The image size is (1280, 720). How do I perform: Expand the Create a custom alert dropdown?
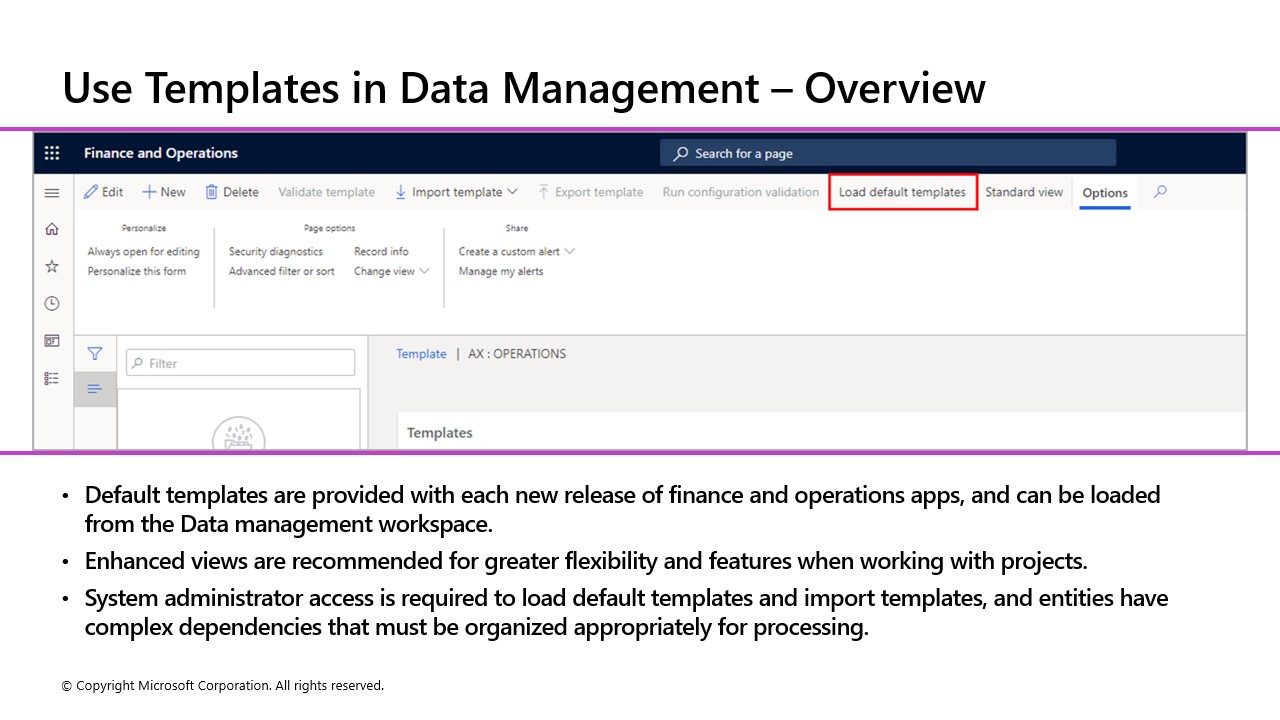tap(570, 251)
